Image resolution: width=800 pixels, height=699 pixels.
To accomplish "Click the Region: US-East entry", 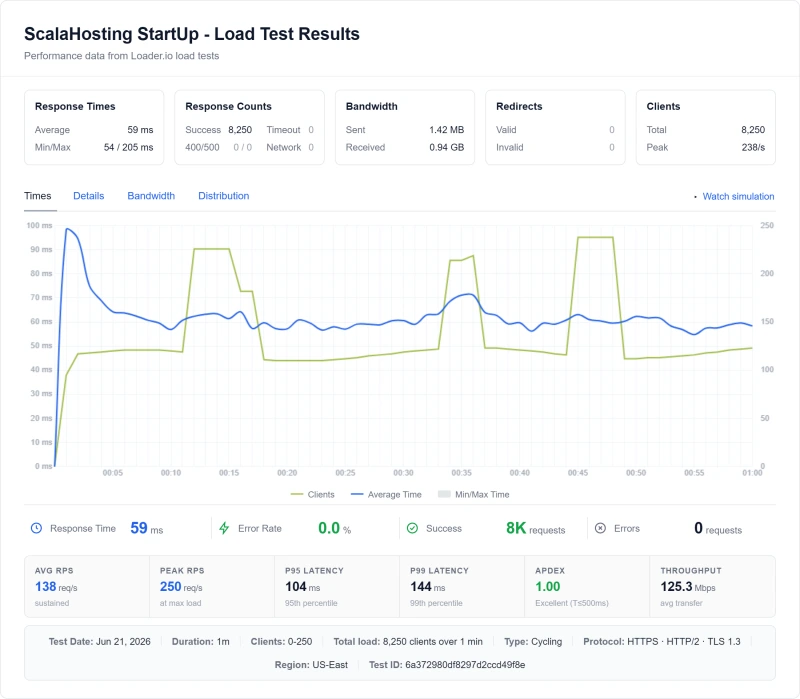I will tap(311, 665).
